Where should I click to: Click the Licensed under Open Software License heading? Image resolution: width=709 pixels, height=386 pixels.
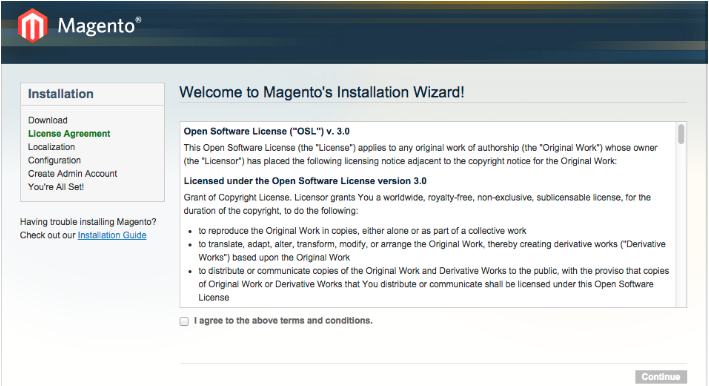(305, 181)
